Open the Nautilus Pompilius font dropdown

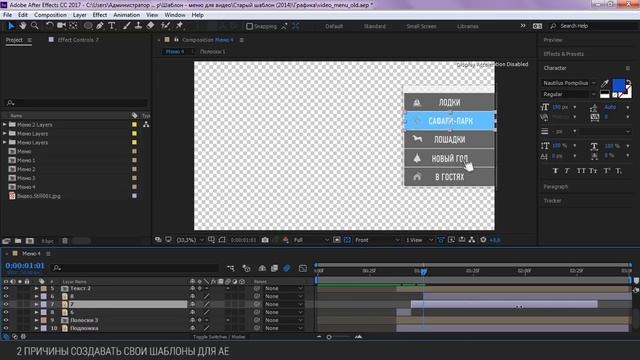[569, 83]
